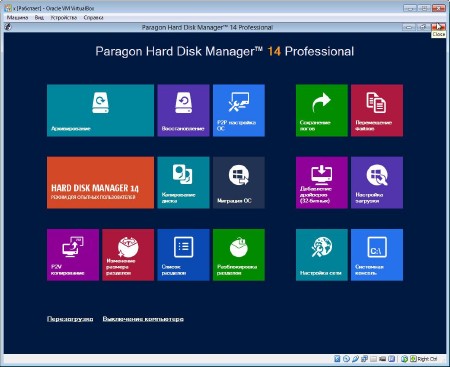Close the Paragon Hard Disk Manager window

coord(438,27)
